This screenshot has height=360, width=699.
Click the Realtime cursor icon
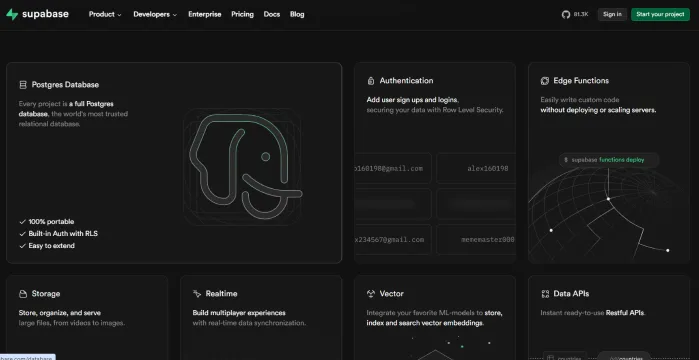point(197,294)
